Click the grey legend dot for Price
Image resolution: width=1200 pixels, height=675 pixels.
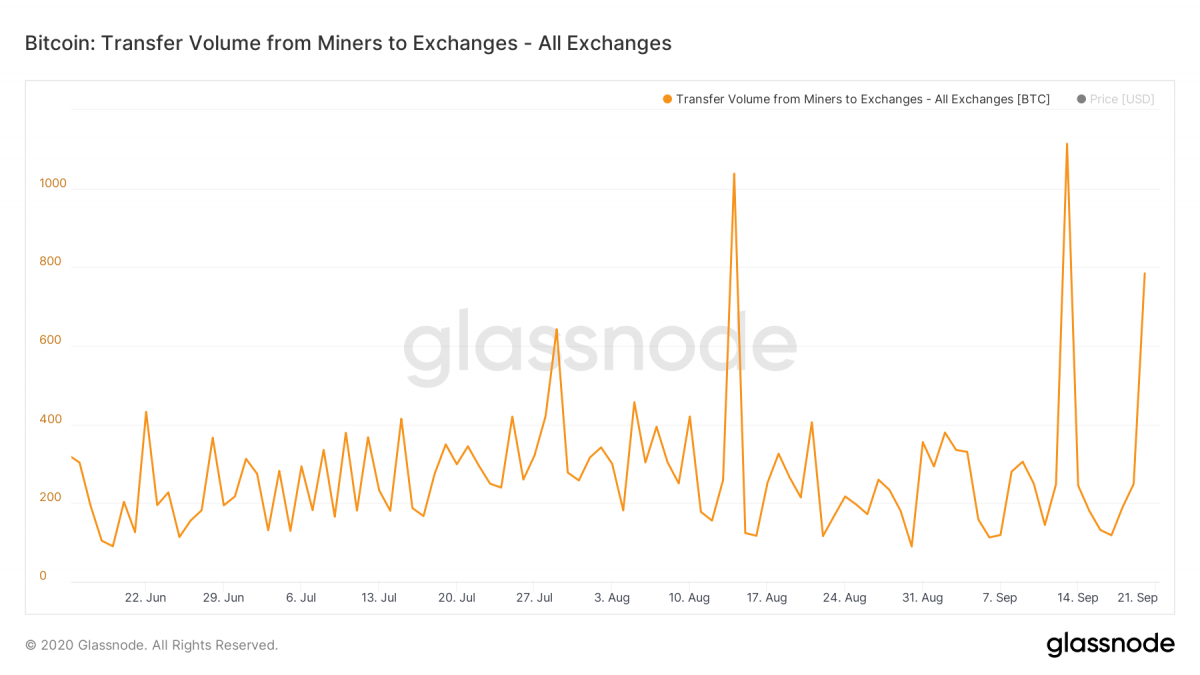pyautogui.click(x=1081, y=99)
